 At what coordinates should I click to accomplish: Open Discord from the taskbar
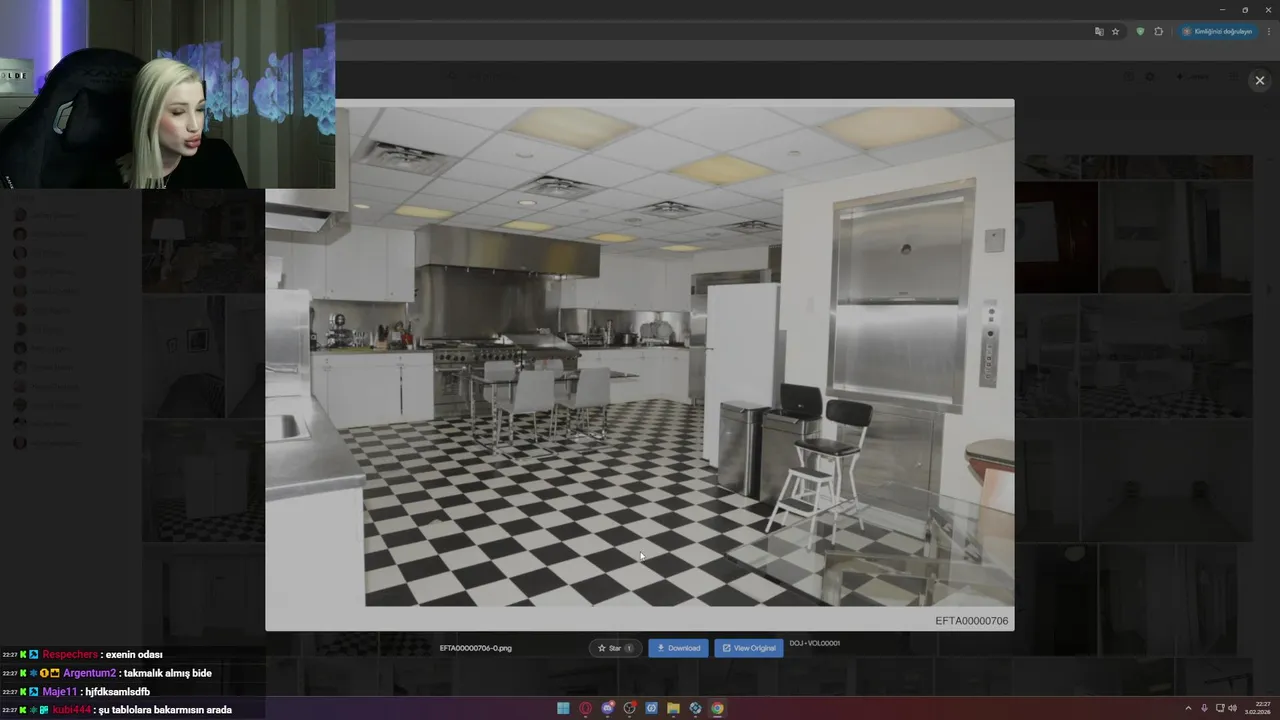(607, 708)
